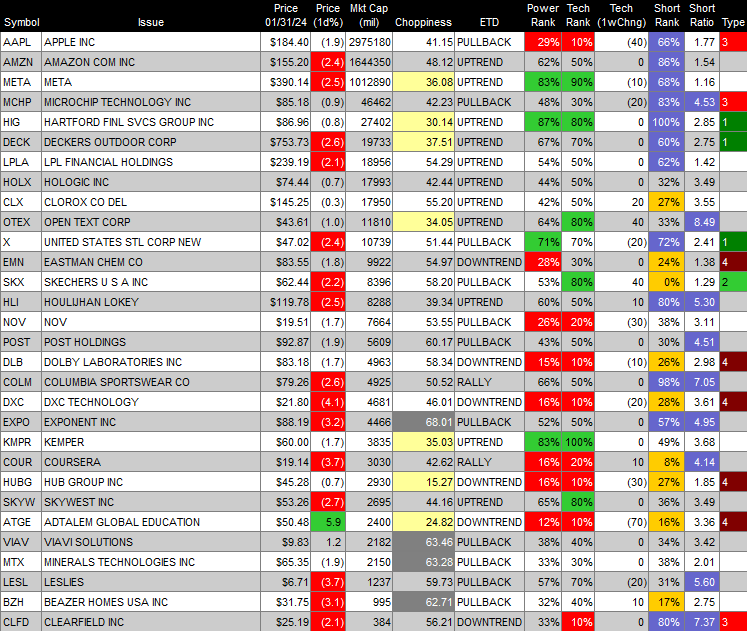
Task: Click LESLIES issue name
Action: point(64,582)
